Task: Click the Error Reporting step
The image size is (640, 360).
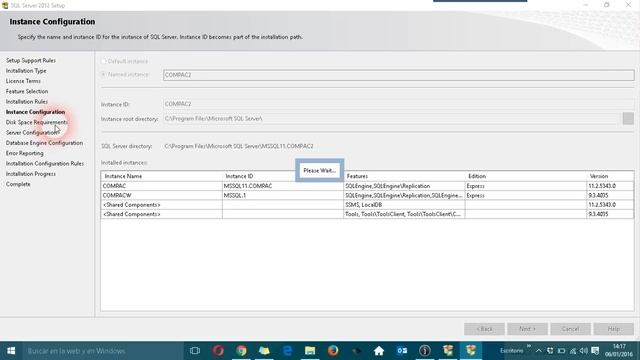Action: coord(24,153)
